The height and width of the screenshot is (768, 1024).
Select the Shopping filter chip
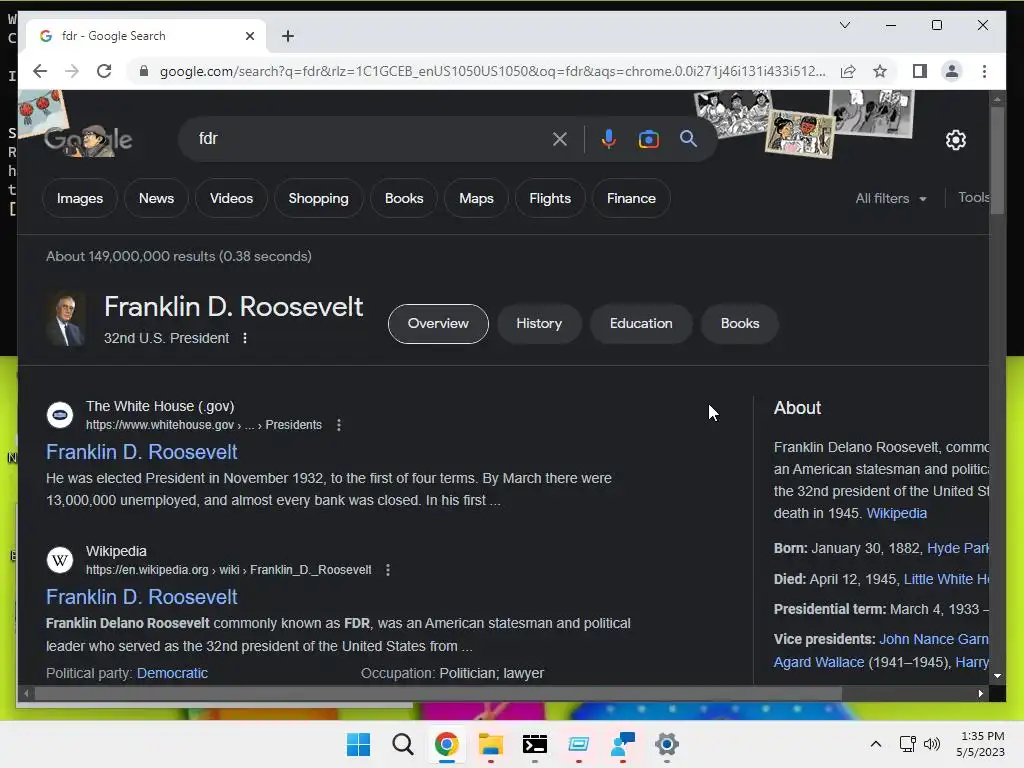coord(318,199)
